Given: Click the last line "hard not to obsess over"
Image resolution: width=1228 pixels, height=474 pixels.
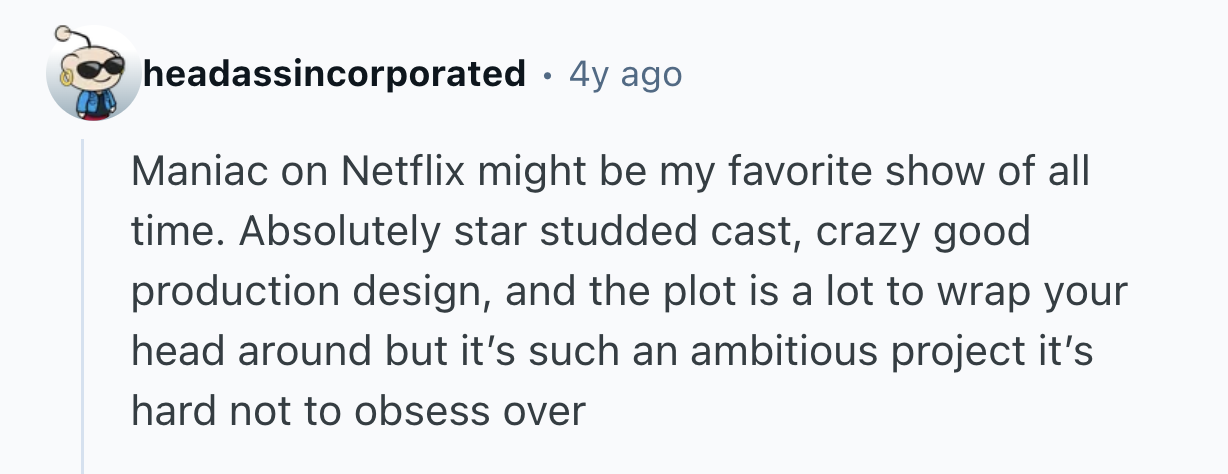Looking at the screenshot, I should [x=357, y=412].
